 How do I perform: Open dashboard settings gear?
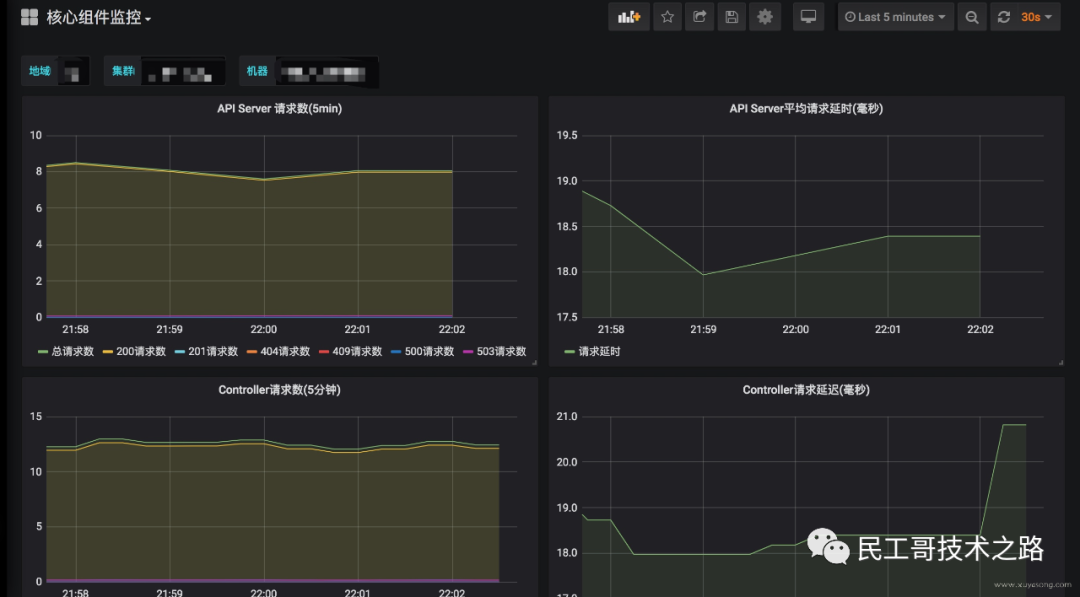(x=765, y=17)
